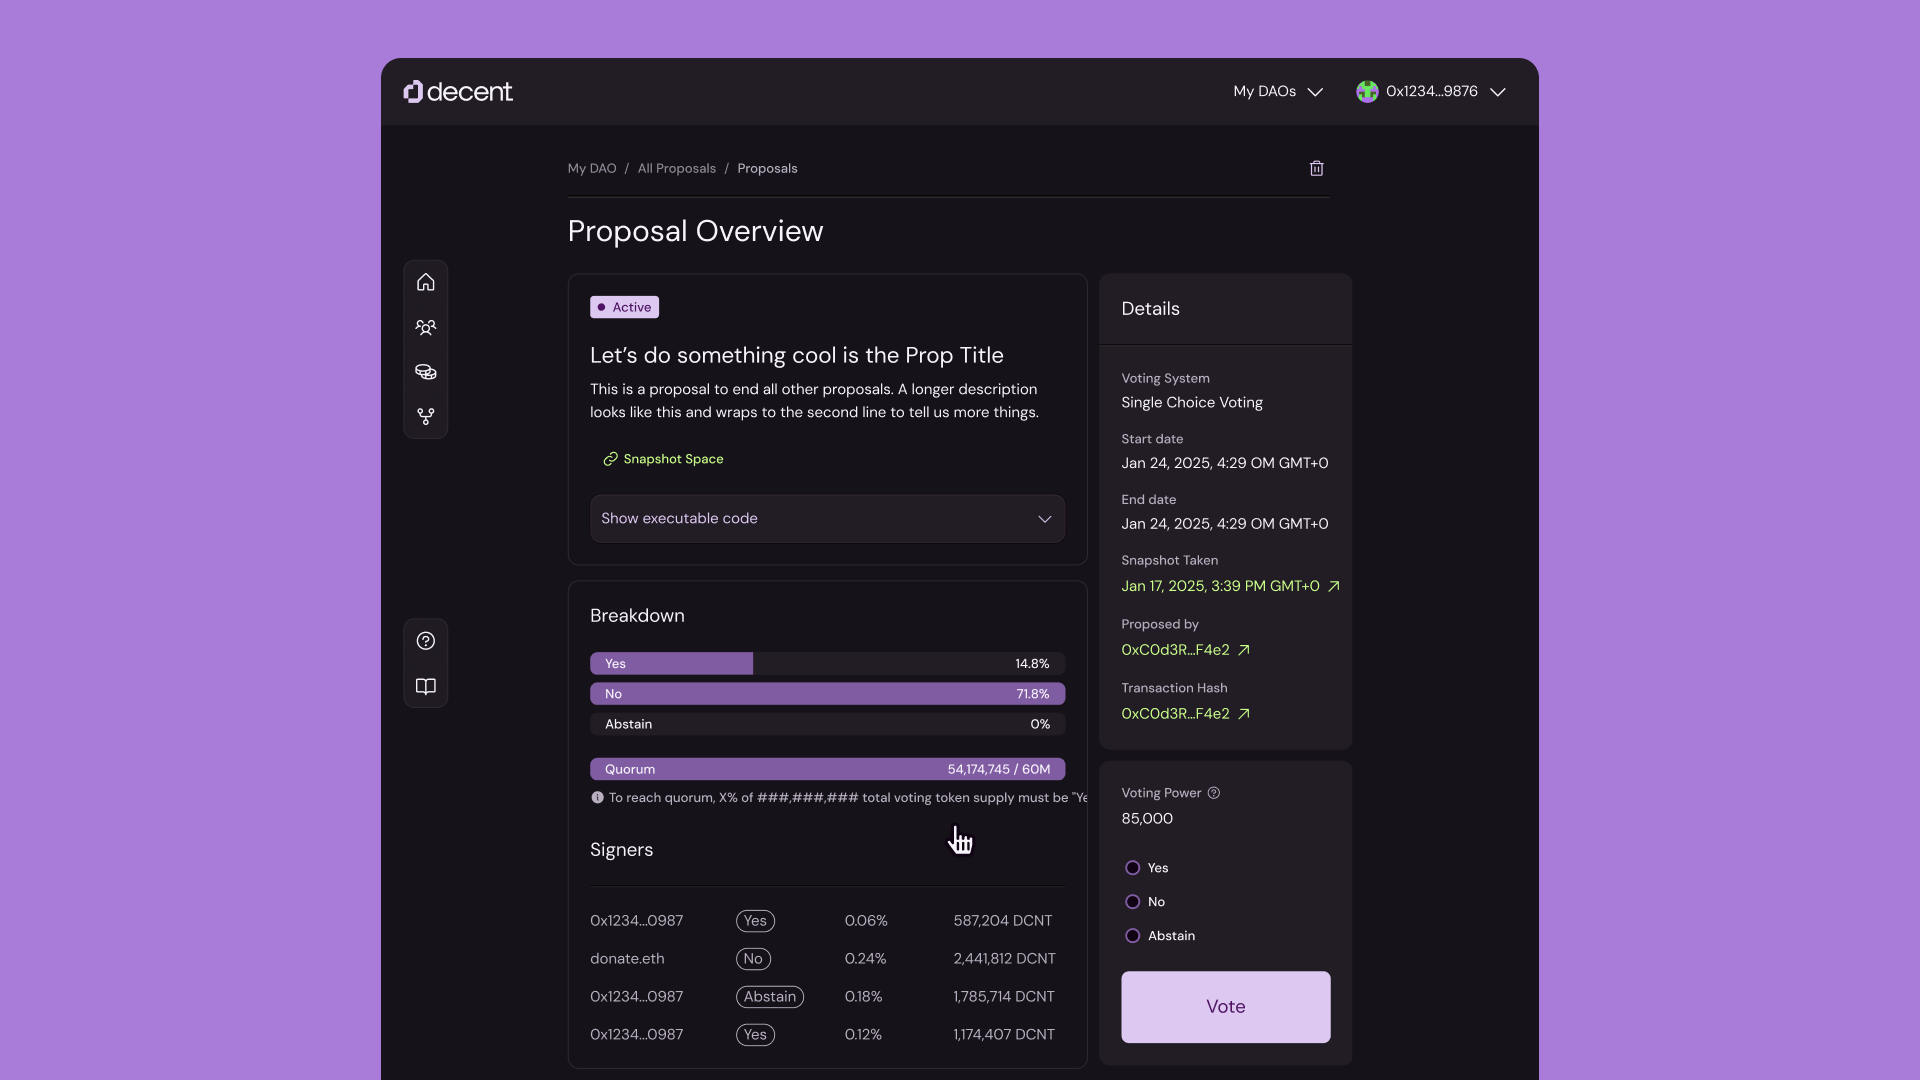1920x1080 pixels.
Task: Open the 0x1234...9876 account dropdown
Action: click(x=1431, y=91)
